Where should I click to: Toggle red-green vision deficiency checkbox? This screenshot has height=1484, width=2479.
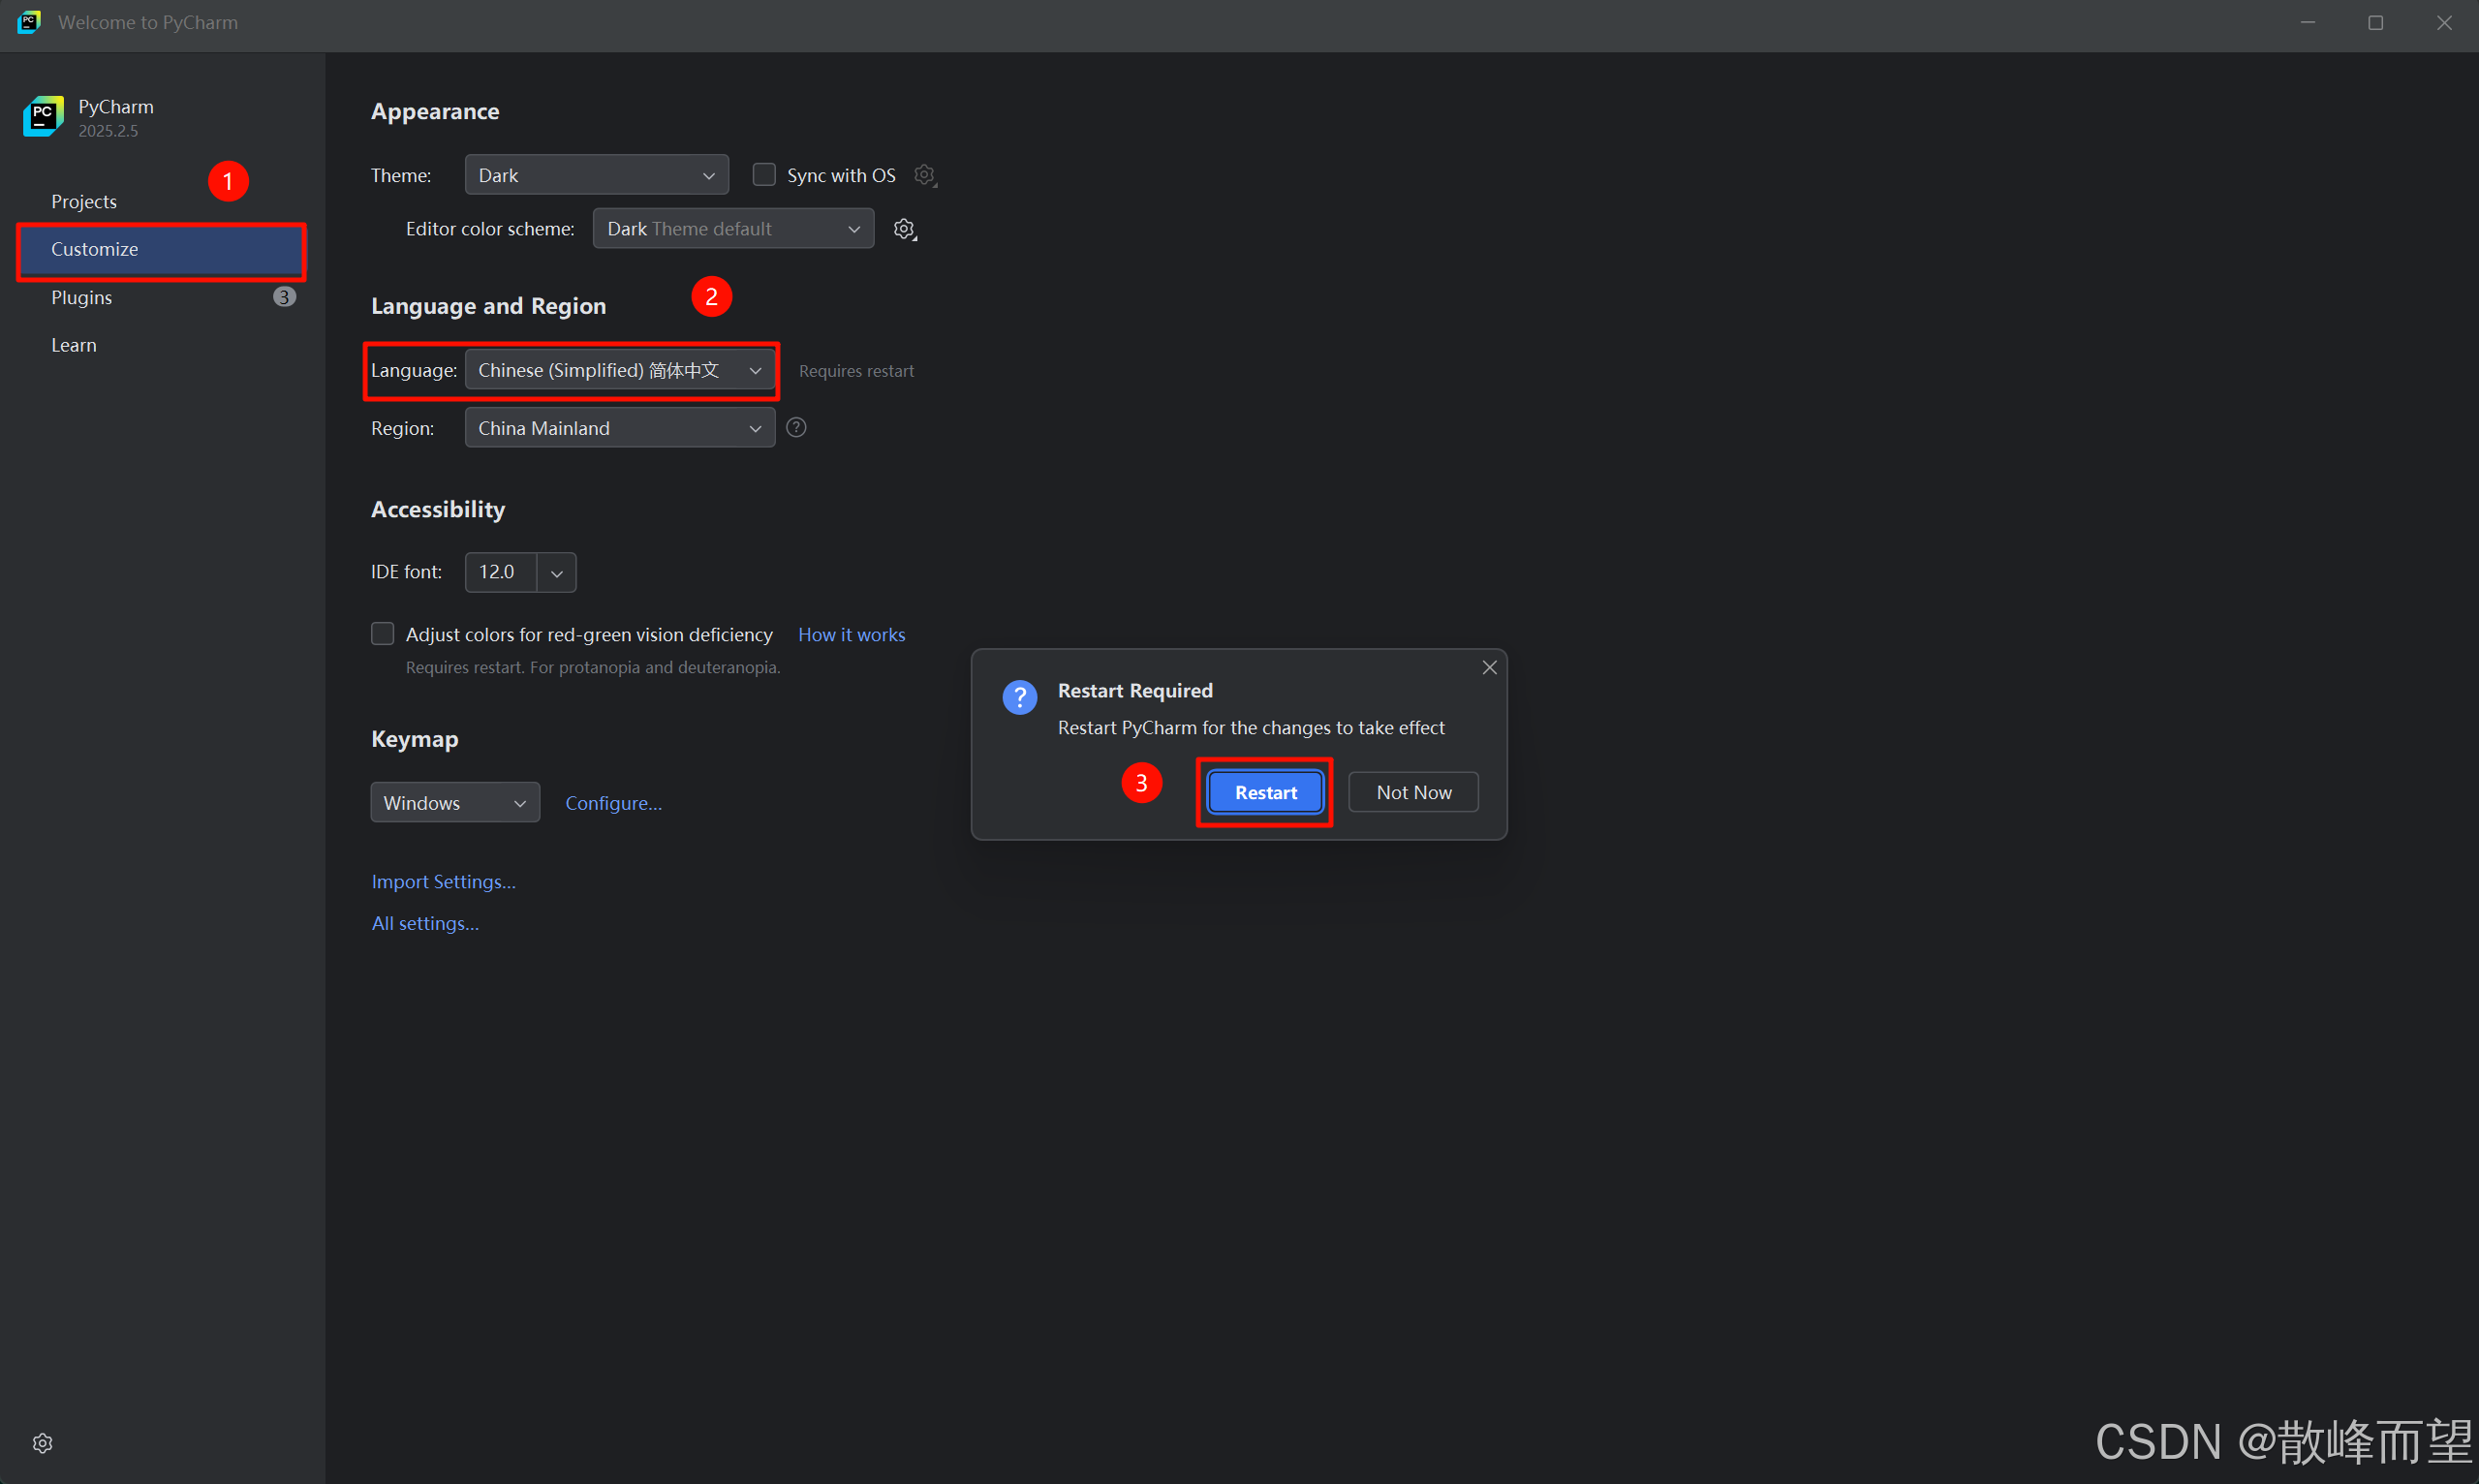[382, 634]
